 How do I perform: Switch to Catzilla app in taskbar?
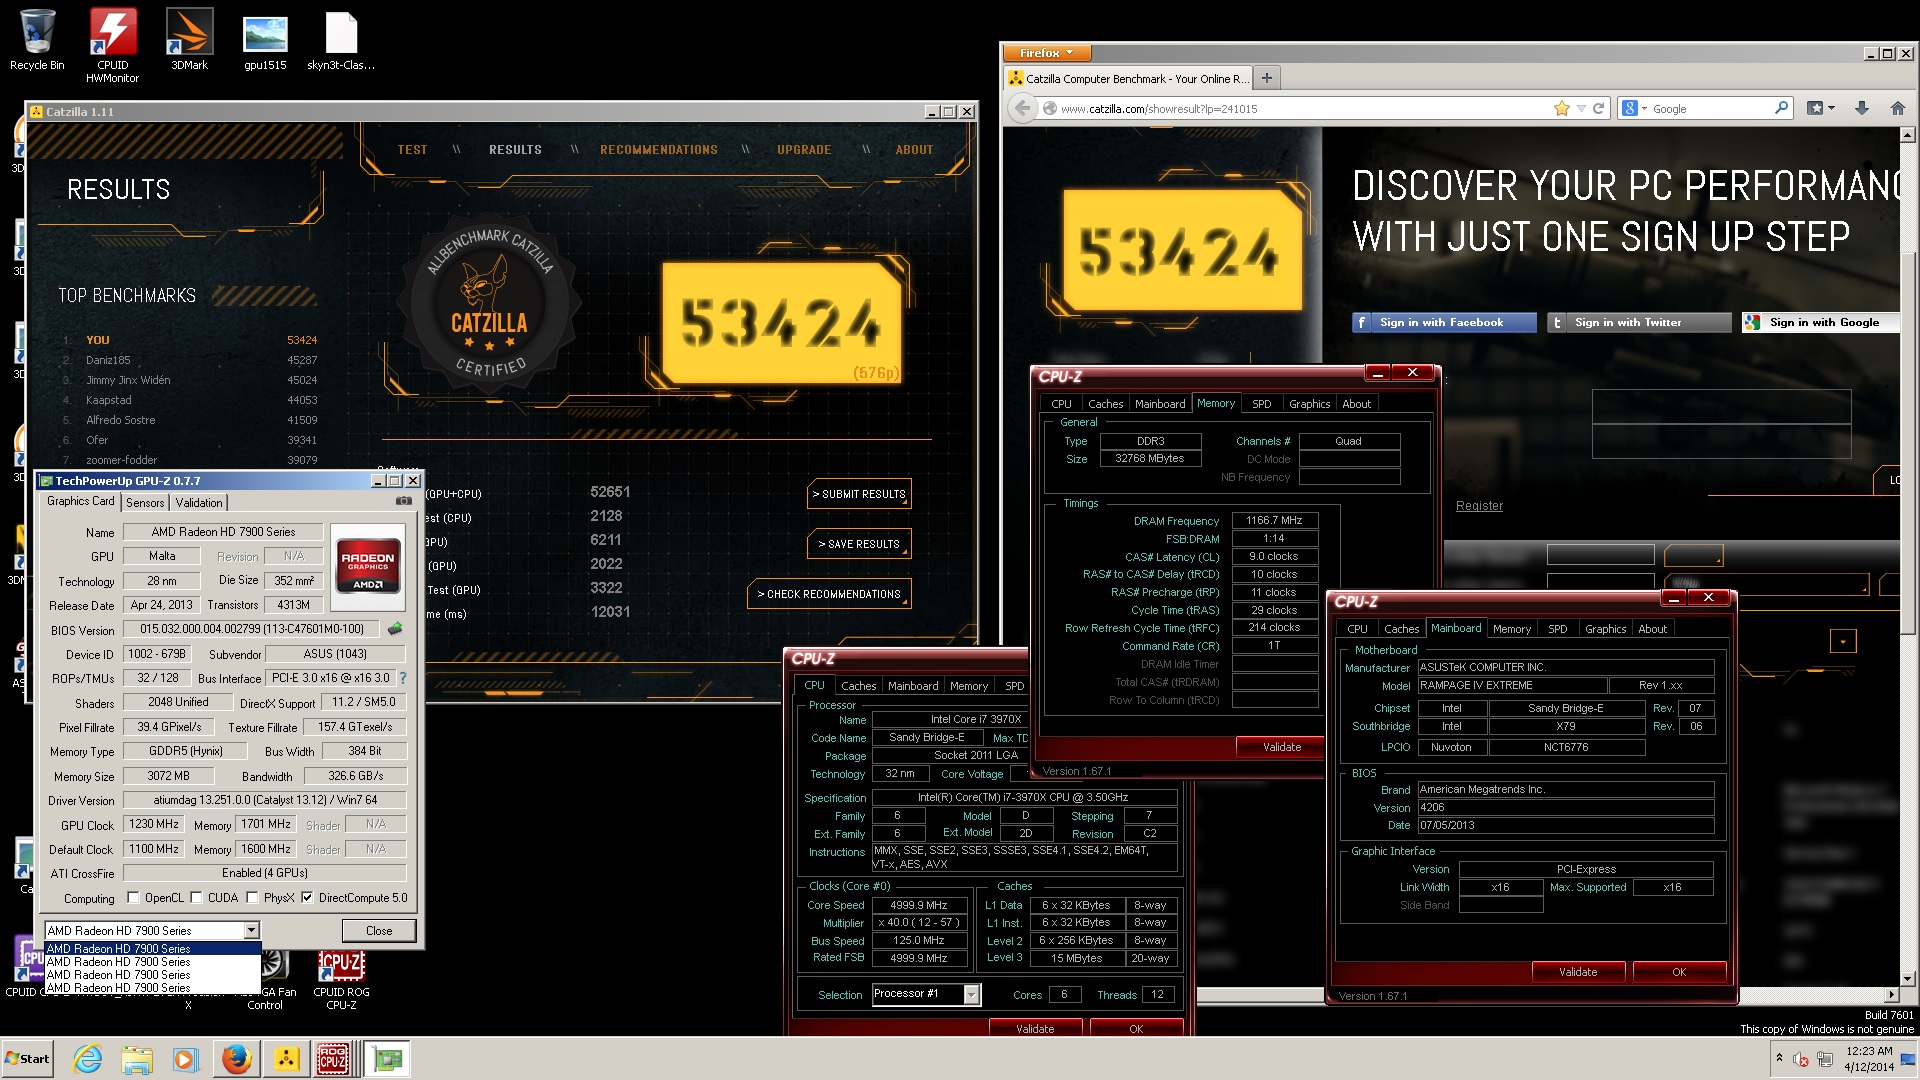(286, 1059)
